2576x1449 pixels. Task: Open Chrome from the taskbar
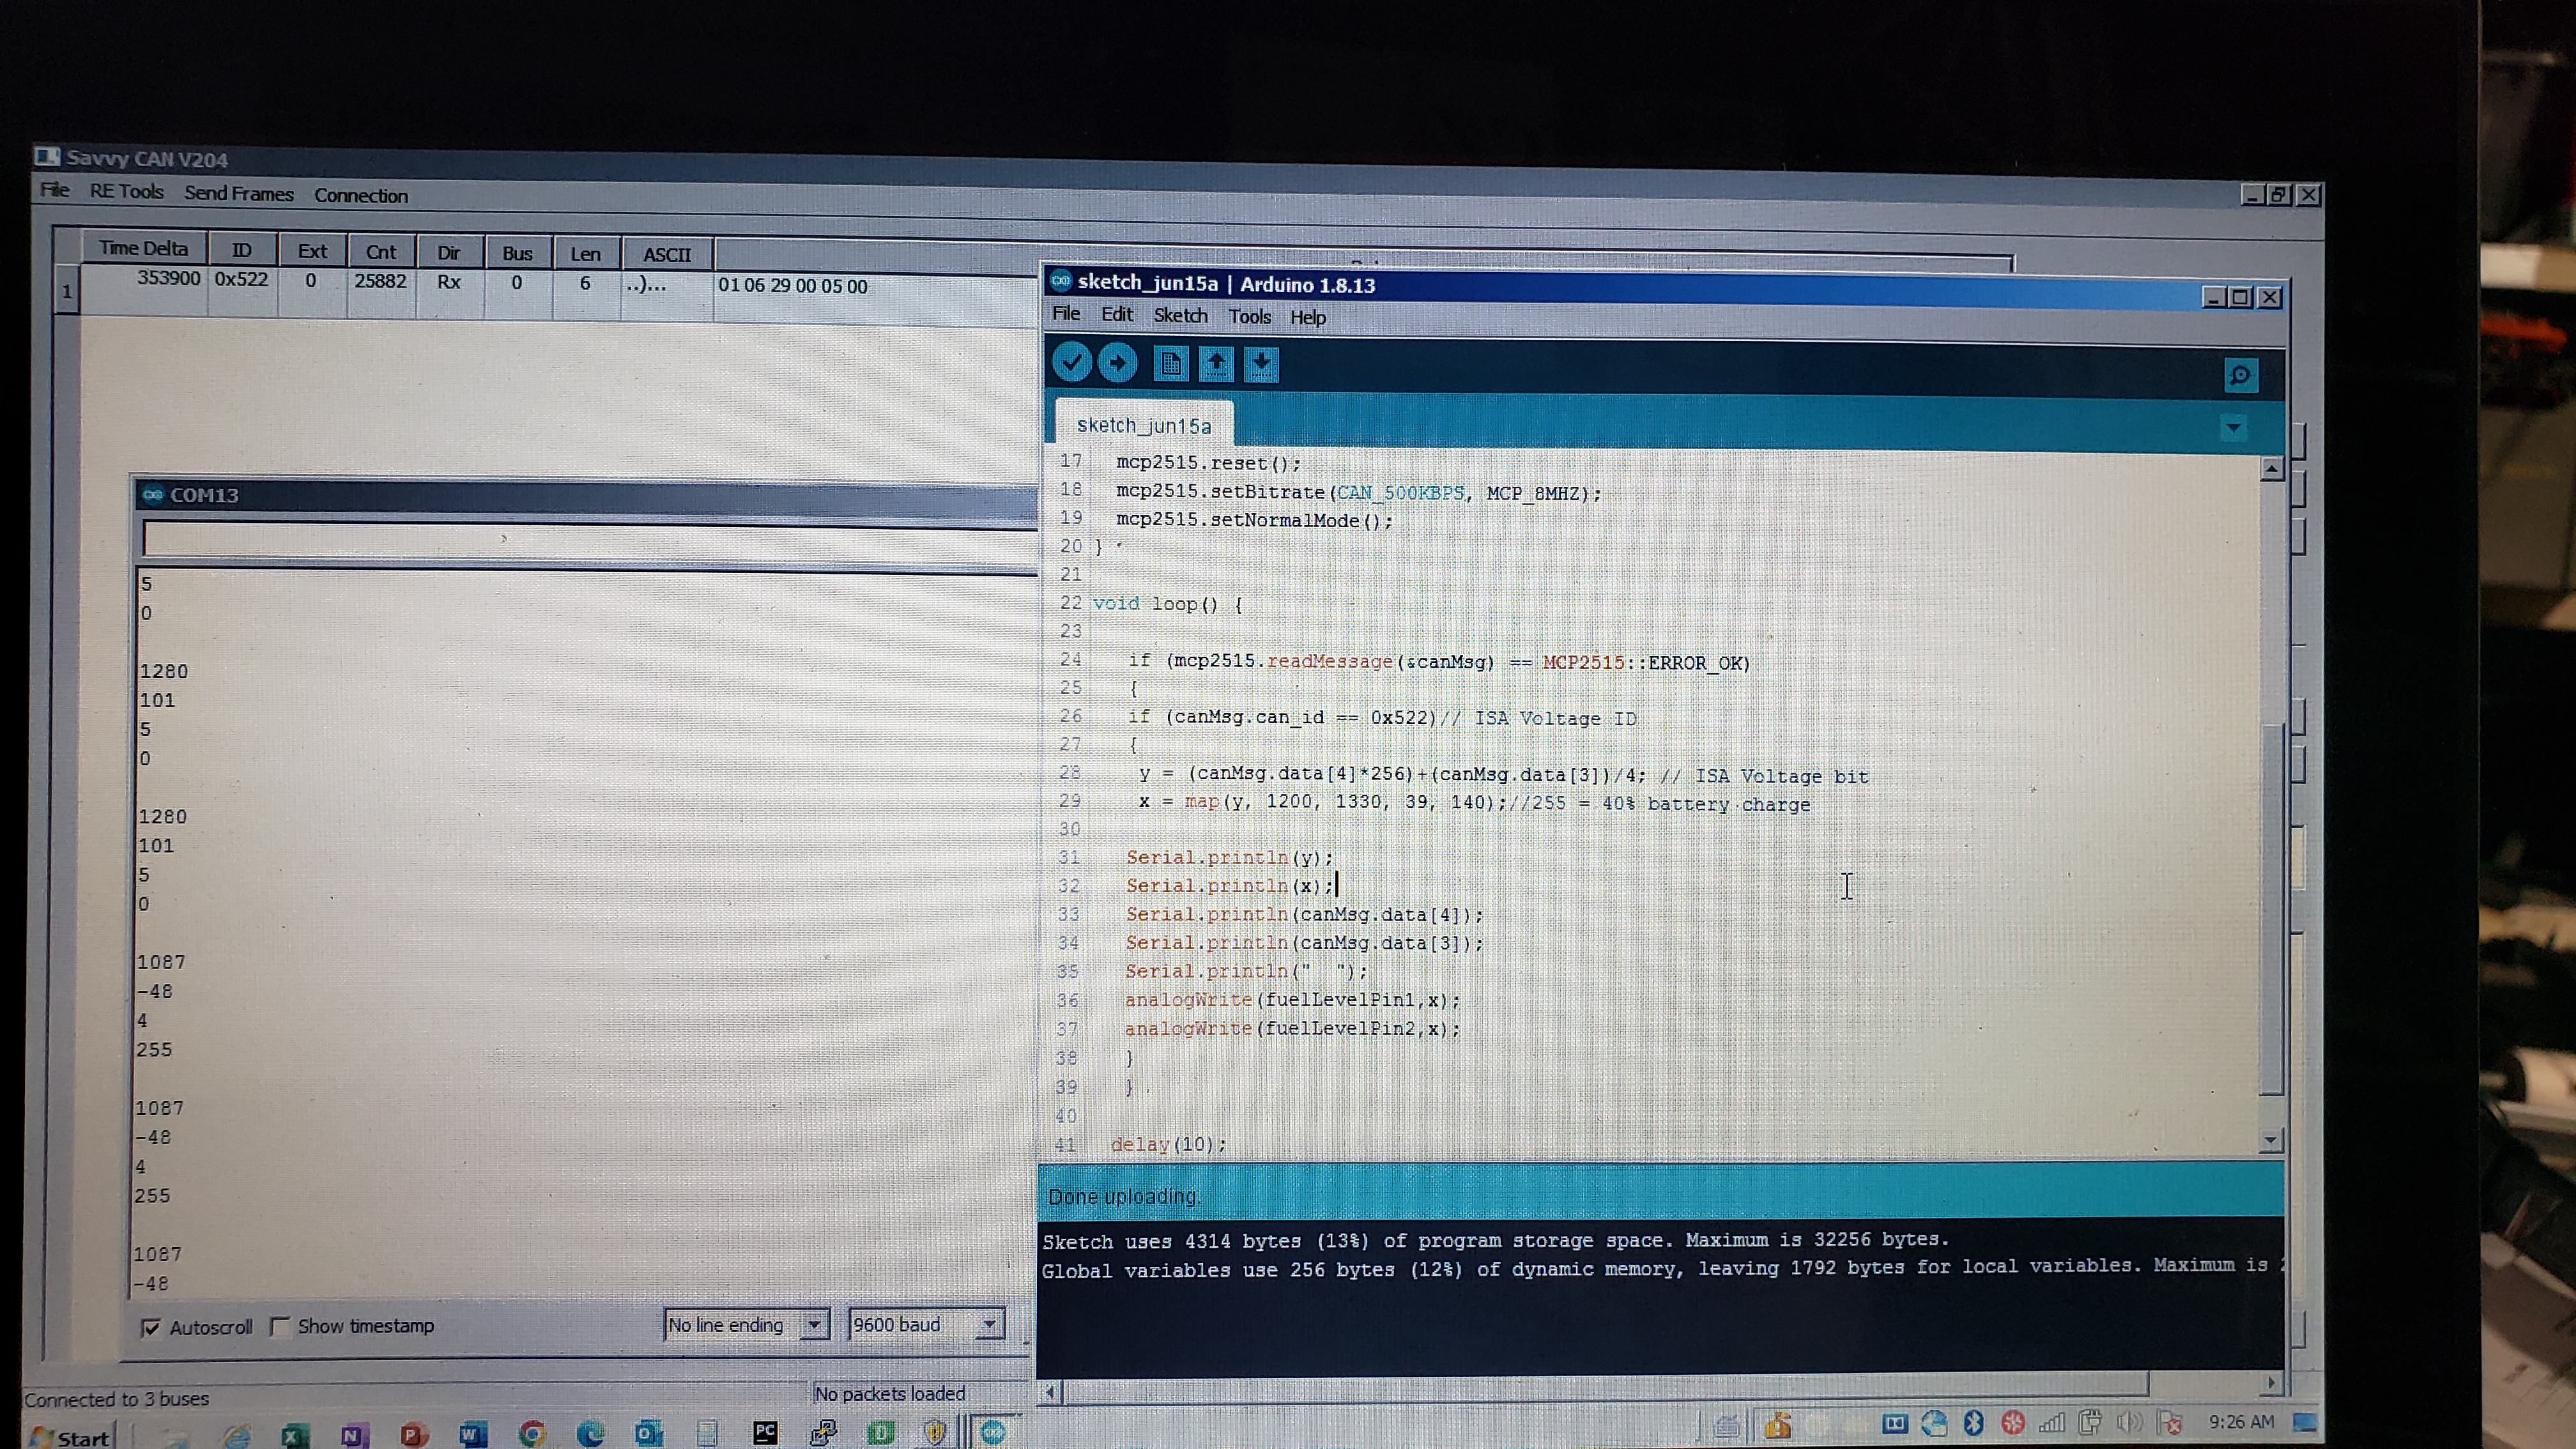coord(532,1434)
